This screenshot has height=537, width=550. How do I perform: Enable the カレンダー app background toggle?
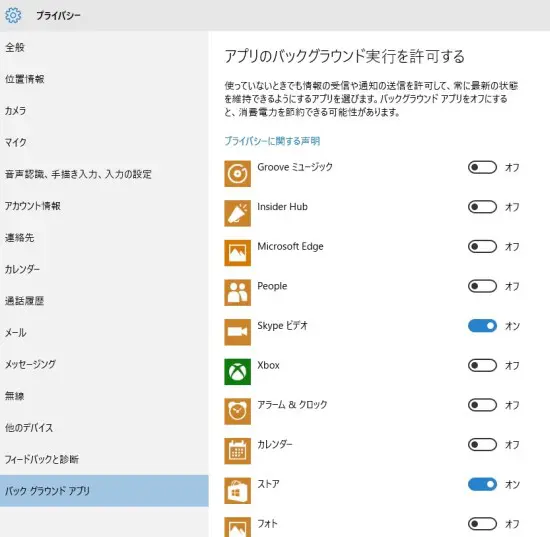tap(482, 445)
